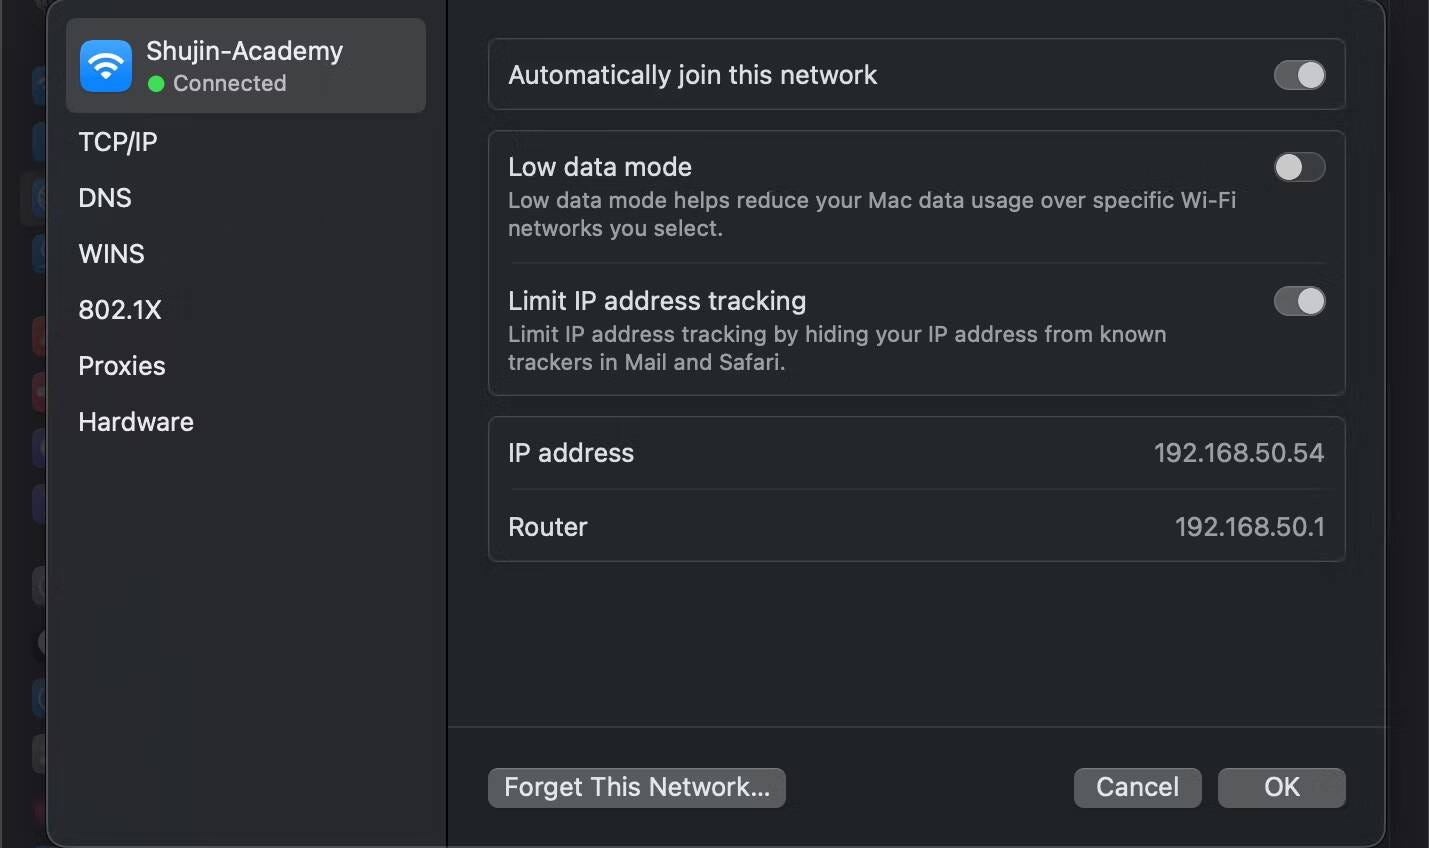The height and width of the screenshot is (848, 1429).
Task: Enable Low data mode
Action: [1299, 167]
